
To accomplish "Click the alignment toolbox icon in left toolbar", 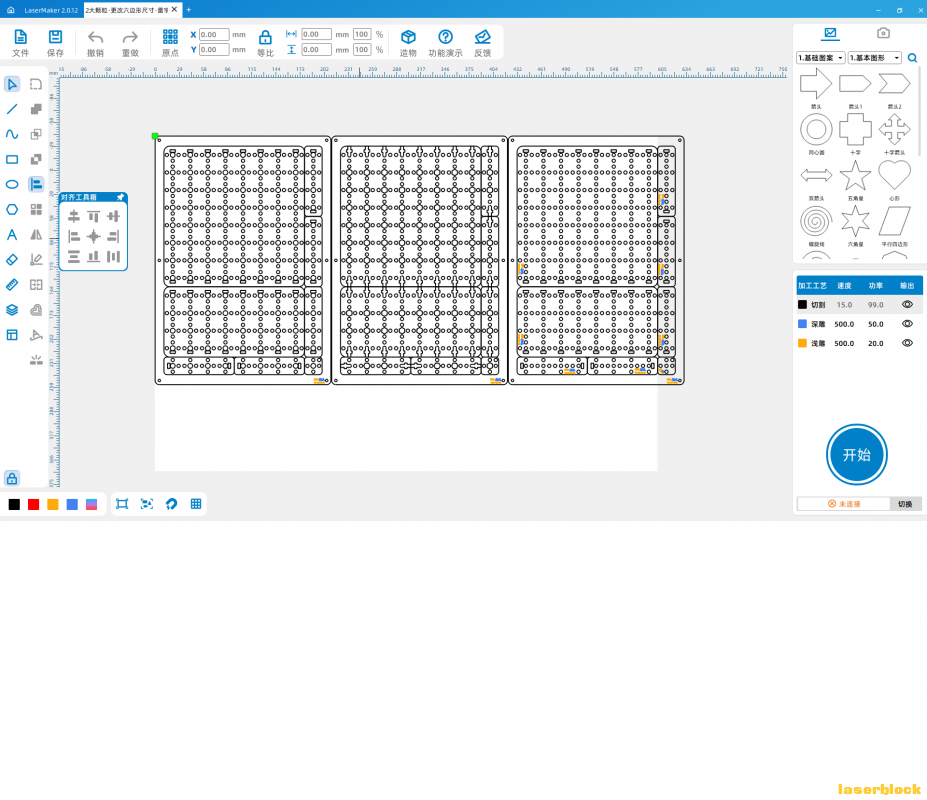I will pos(36,184).
